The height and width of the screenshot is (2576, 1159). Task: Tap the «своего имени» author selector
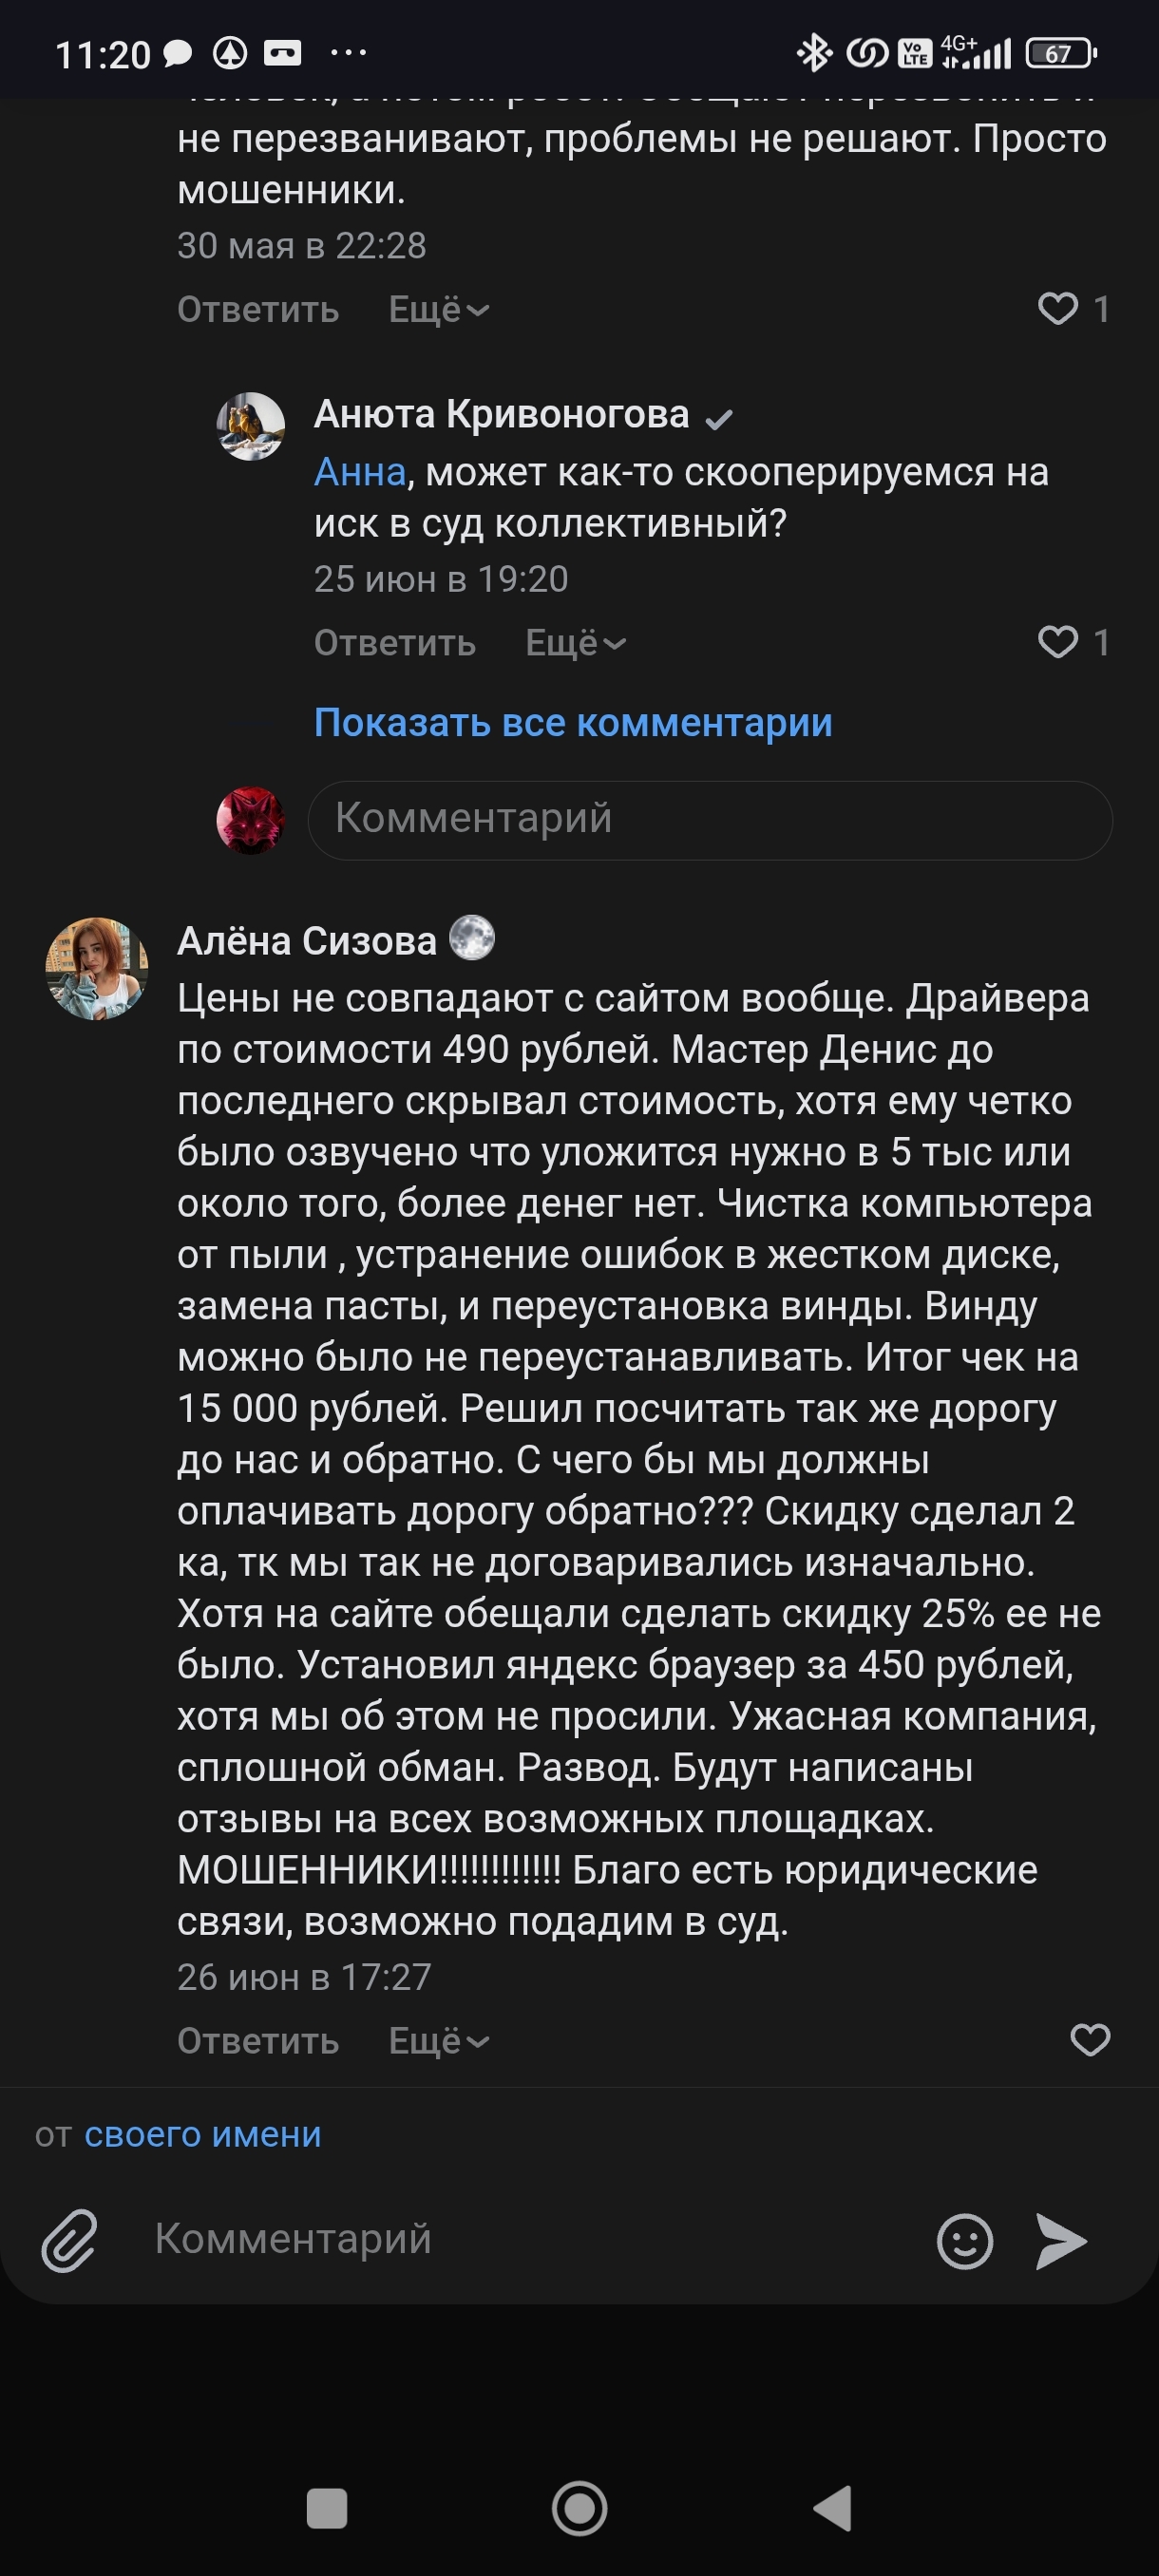pyautogui.click(x=203, y=2134)
